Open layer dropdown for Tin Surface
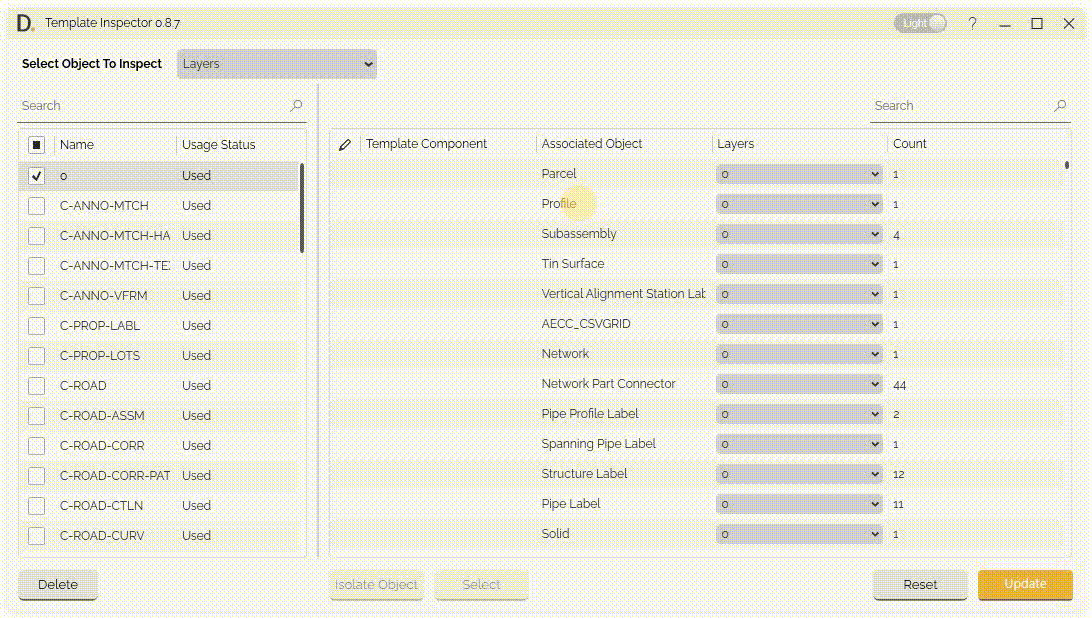This screenshot has height=618, width=1092. point(799,264)
